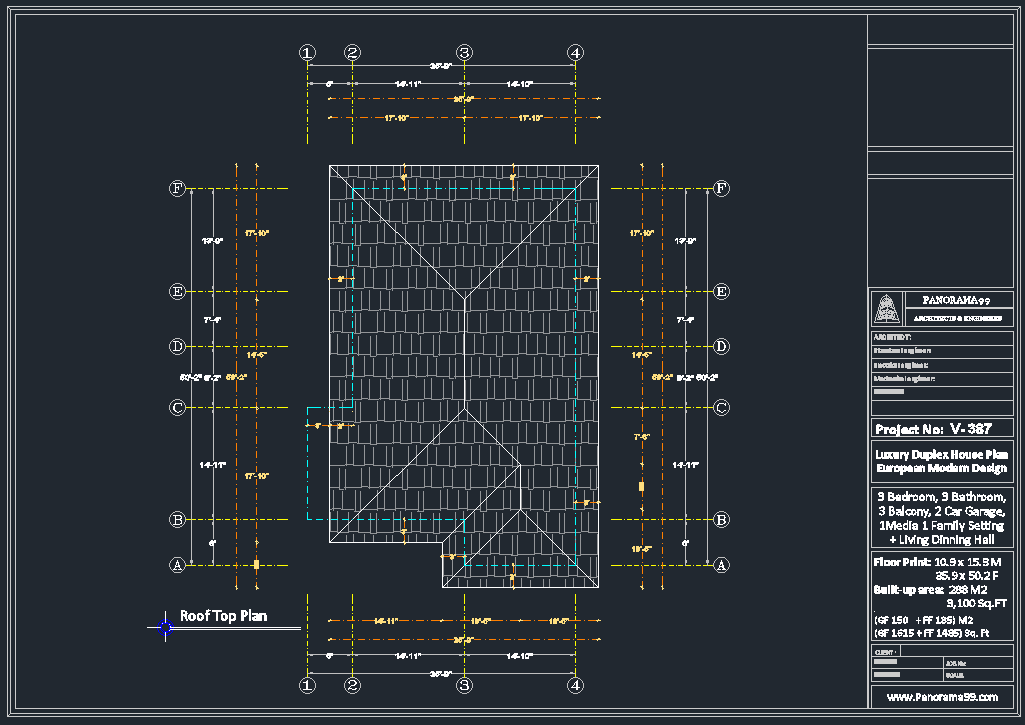Screen dimensions: 1025x725
Task: Click grid bubble C on the right side
Action: 721,408
